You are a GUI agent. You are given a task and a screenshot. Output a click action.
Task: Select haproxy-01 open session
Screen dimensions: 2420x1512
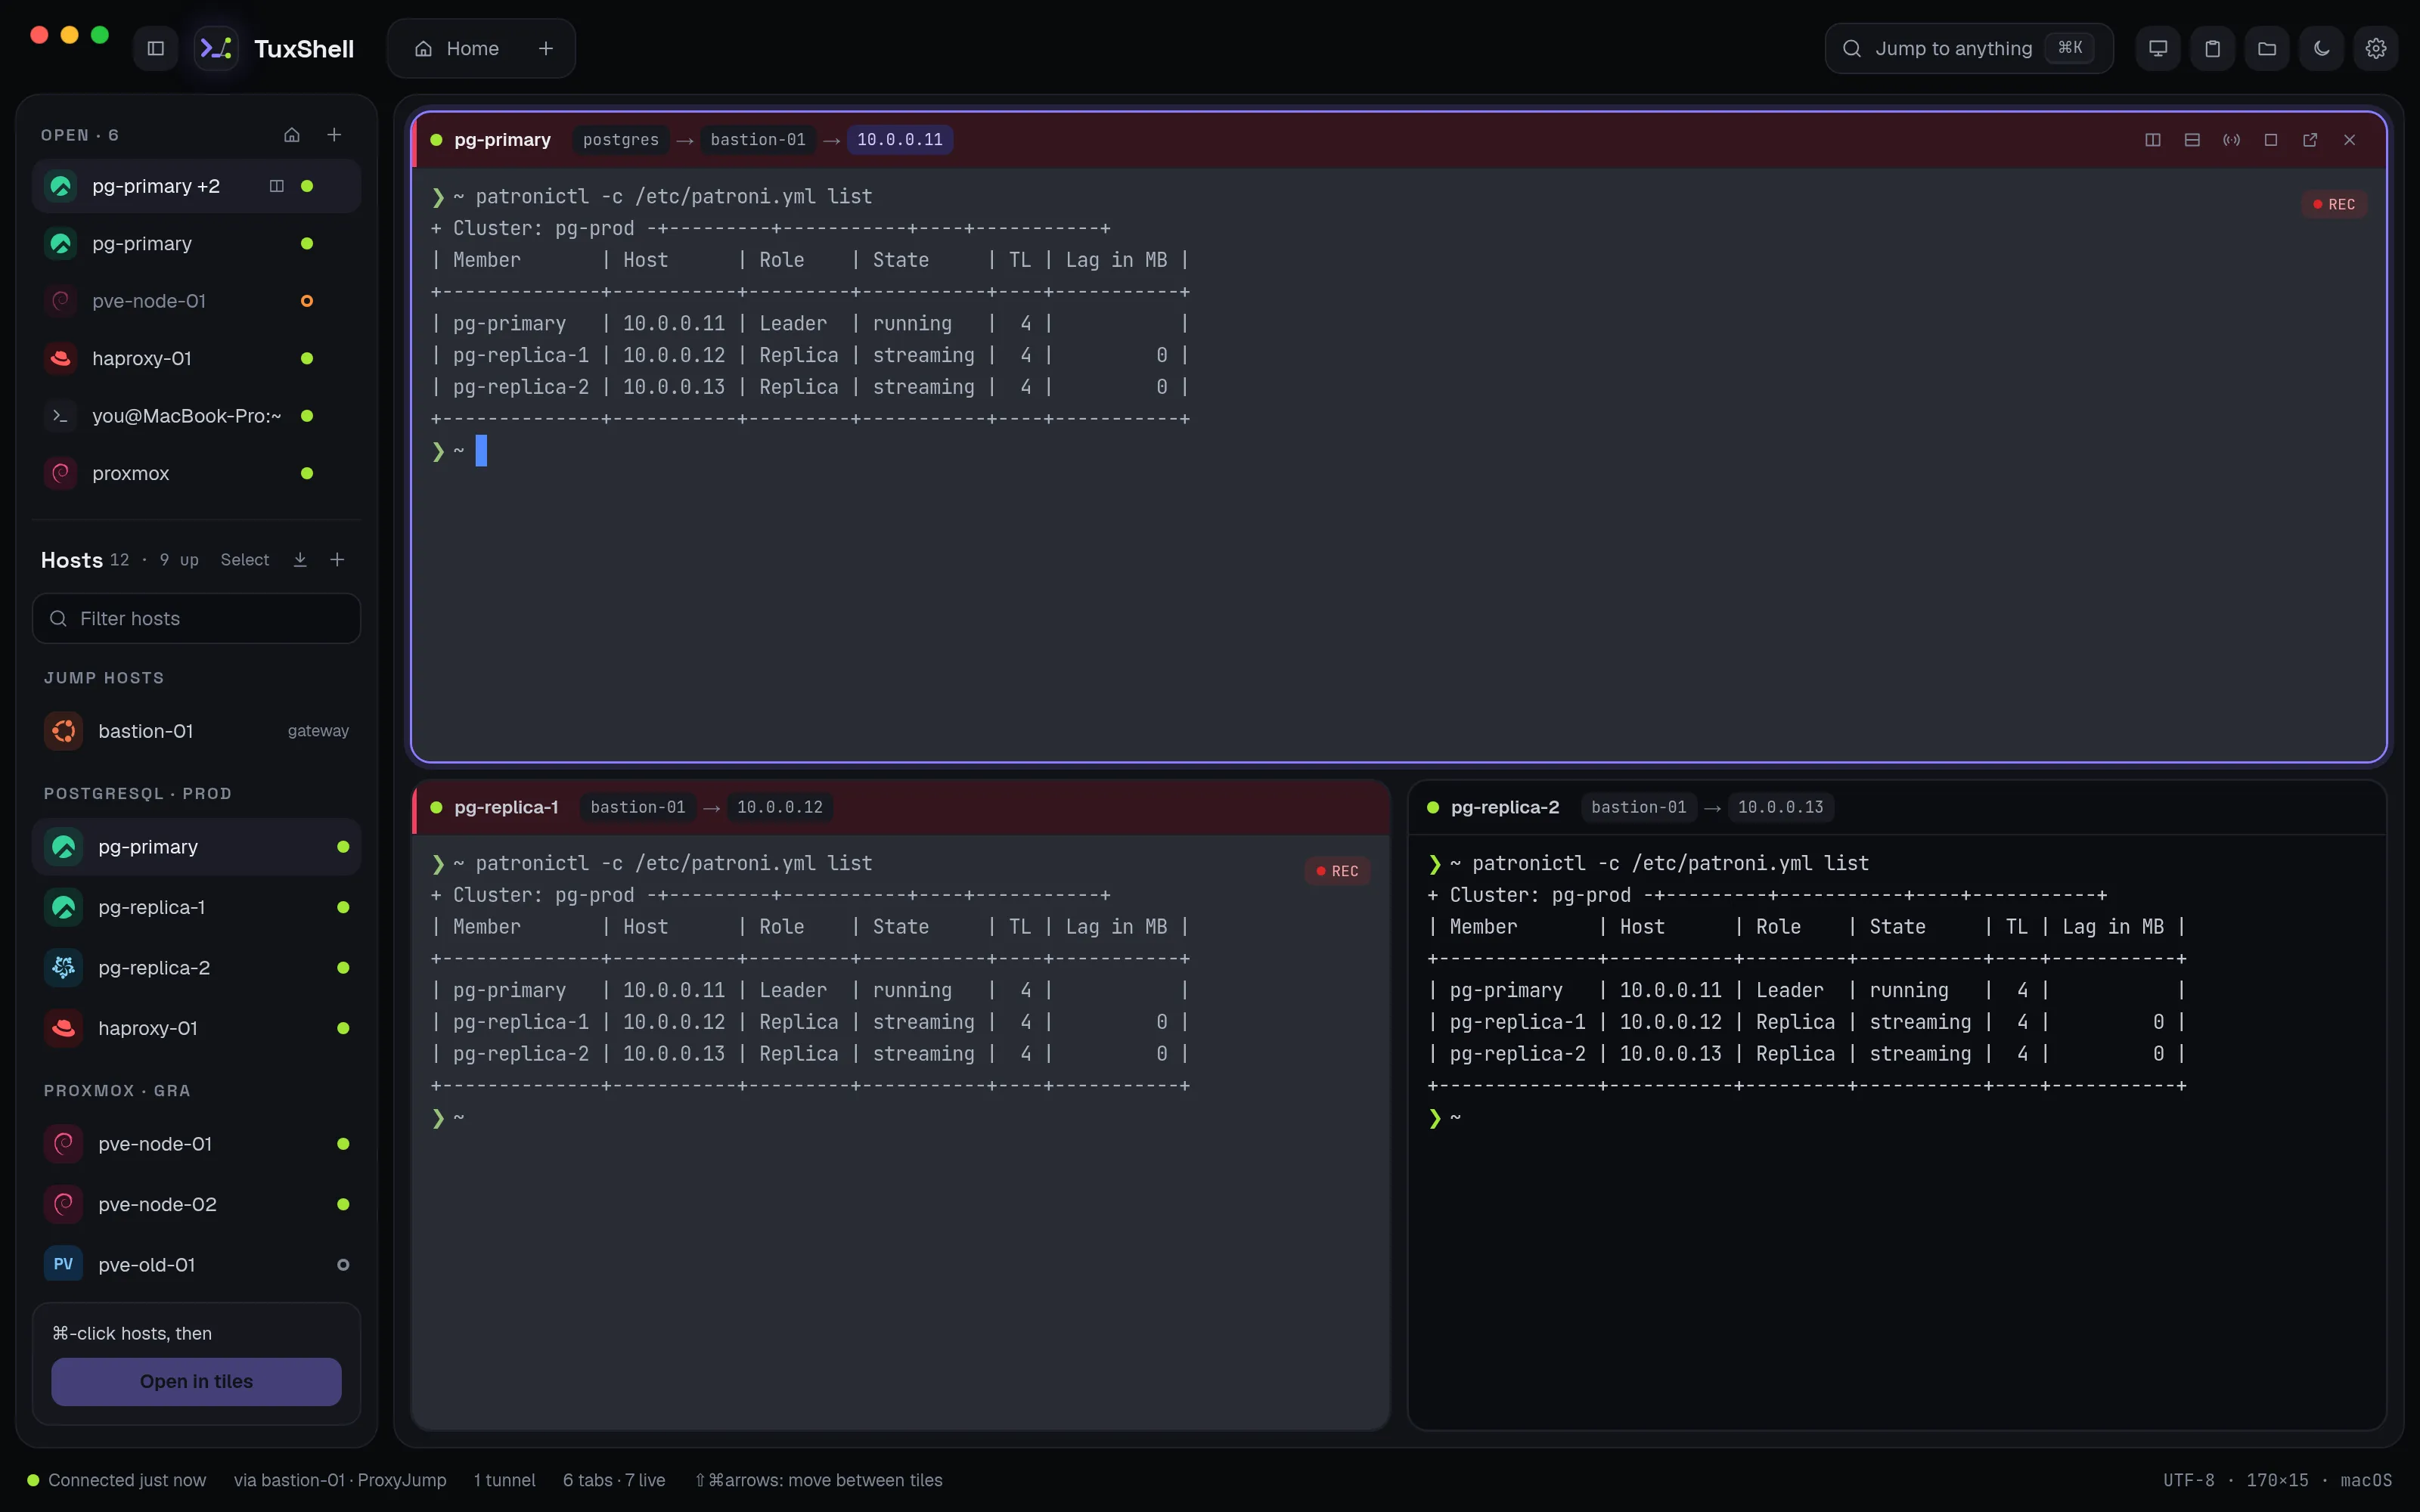tap(196, 358)
